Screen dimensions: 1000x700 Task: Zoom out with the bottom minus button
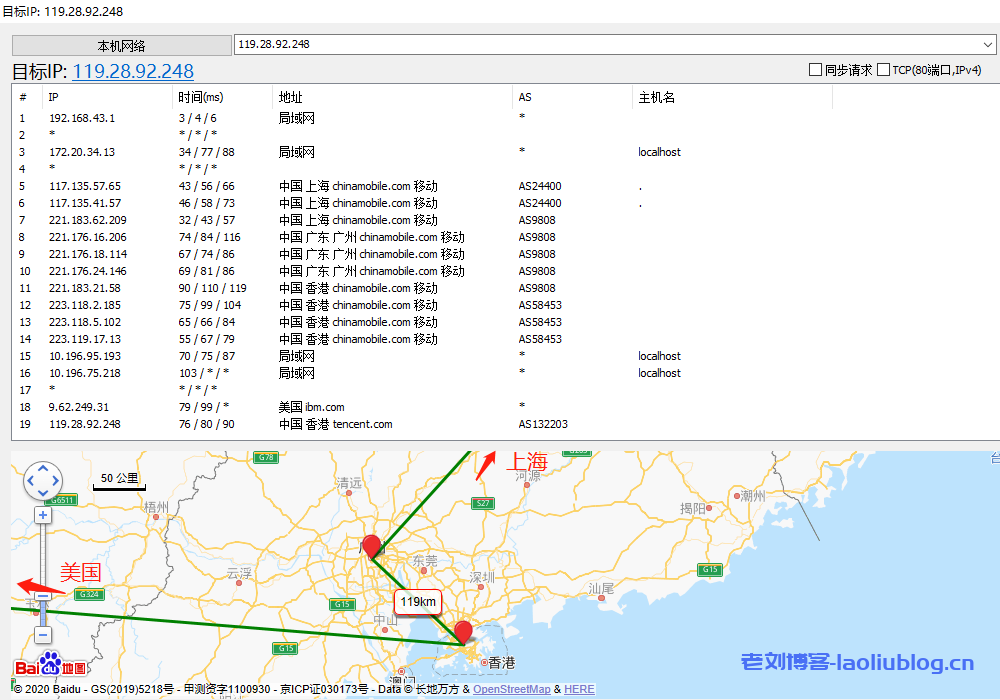click(x=43, y=635)
